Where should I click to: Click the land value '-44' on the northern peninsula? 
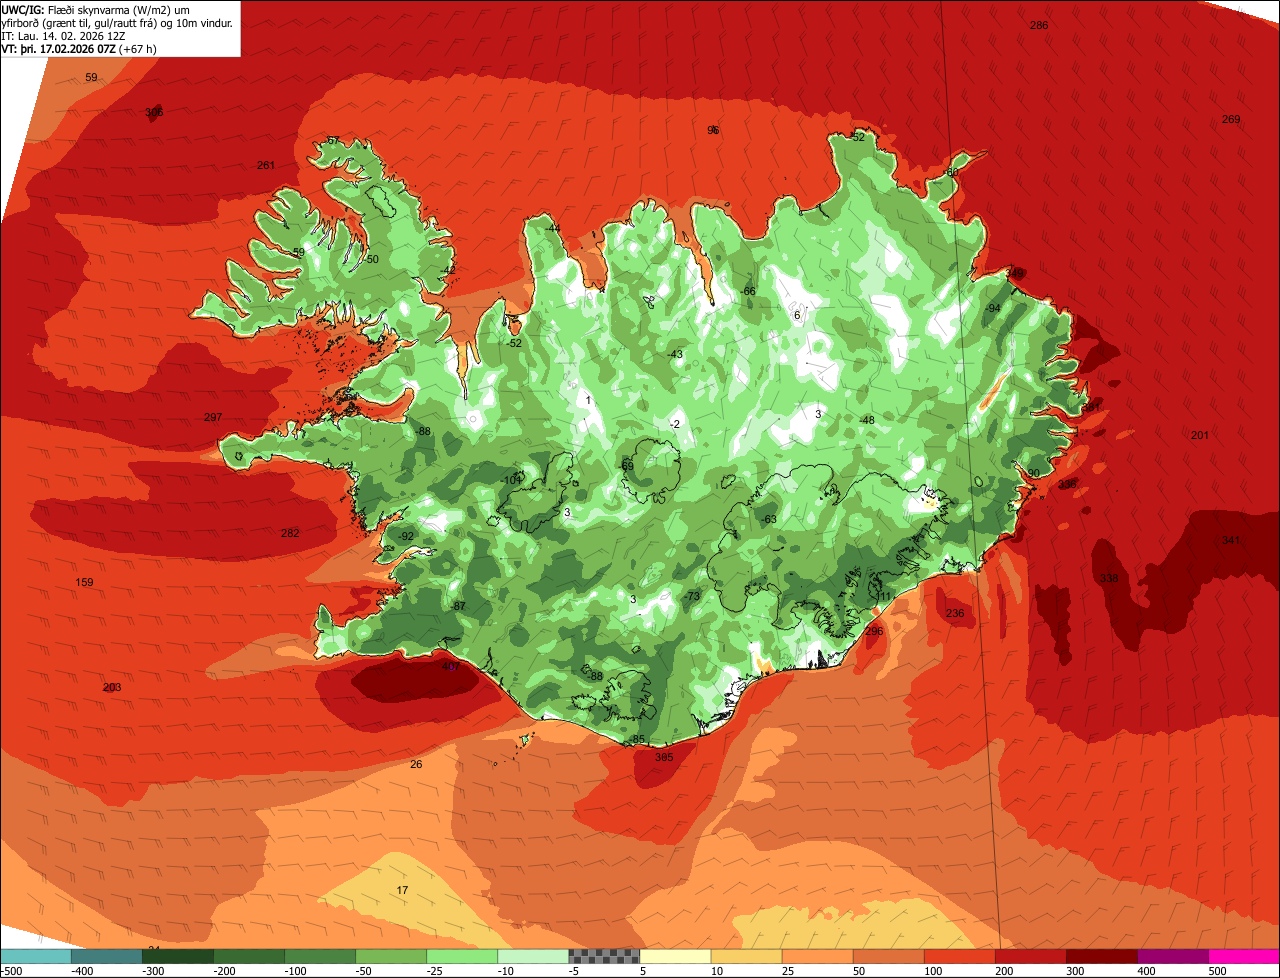click(553, 228)
